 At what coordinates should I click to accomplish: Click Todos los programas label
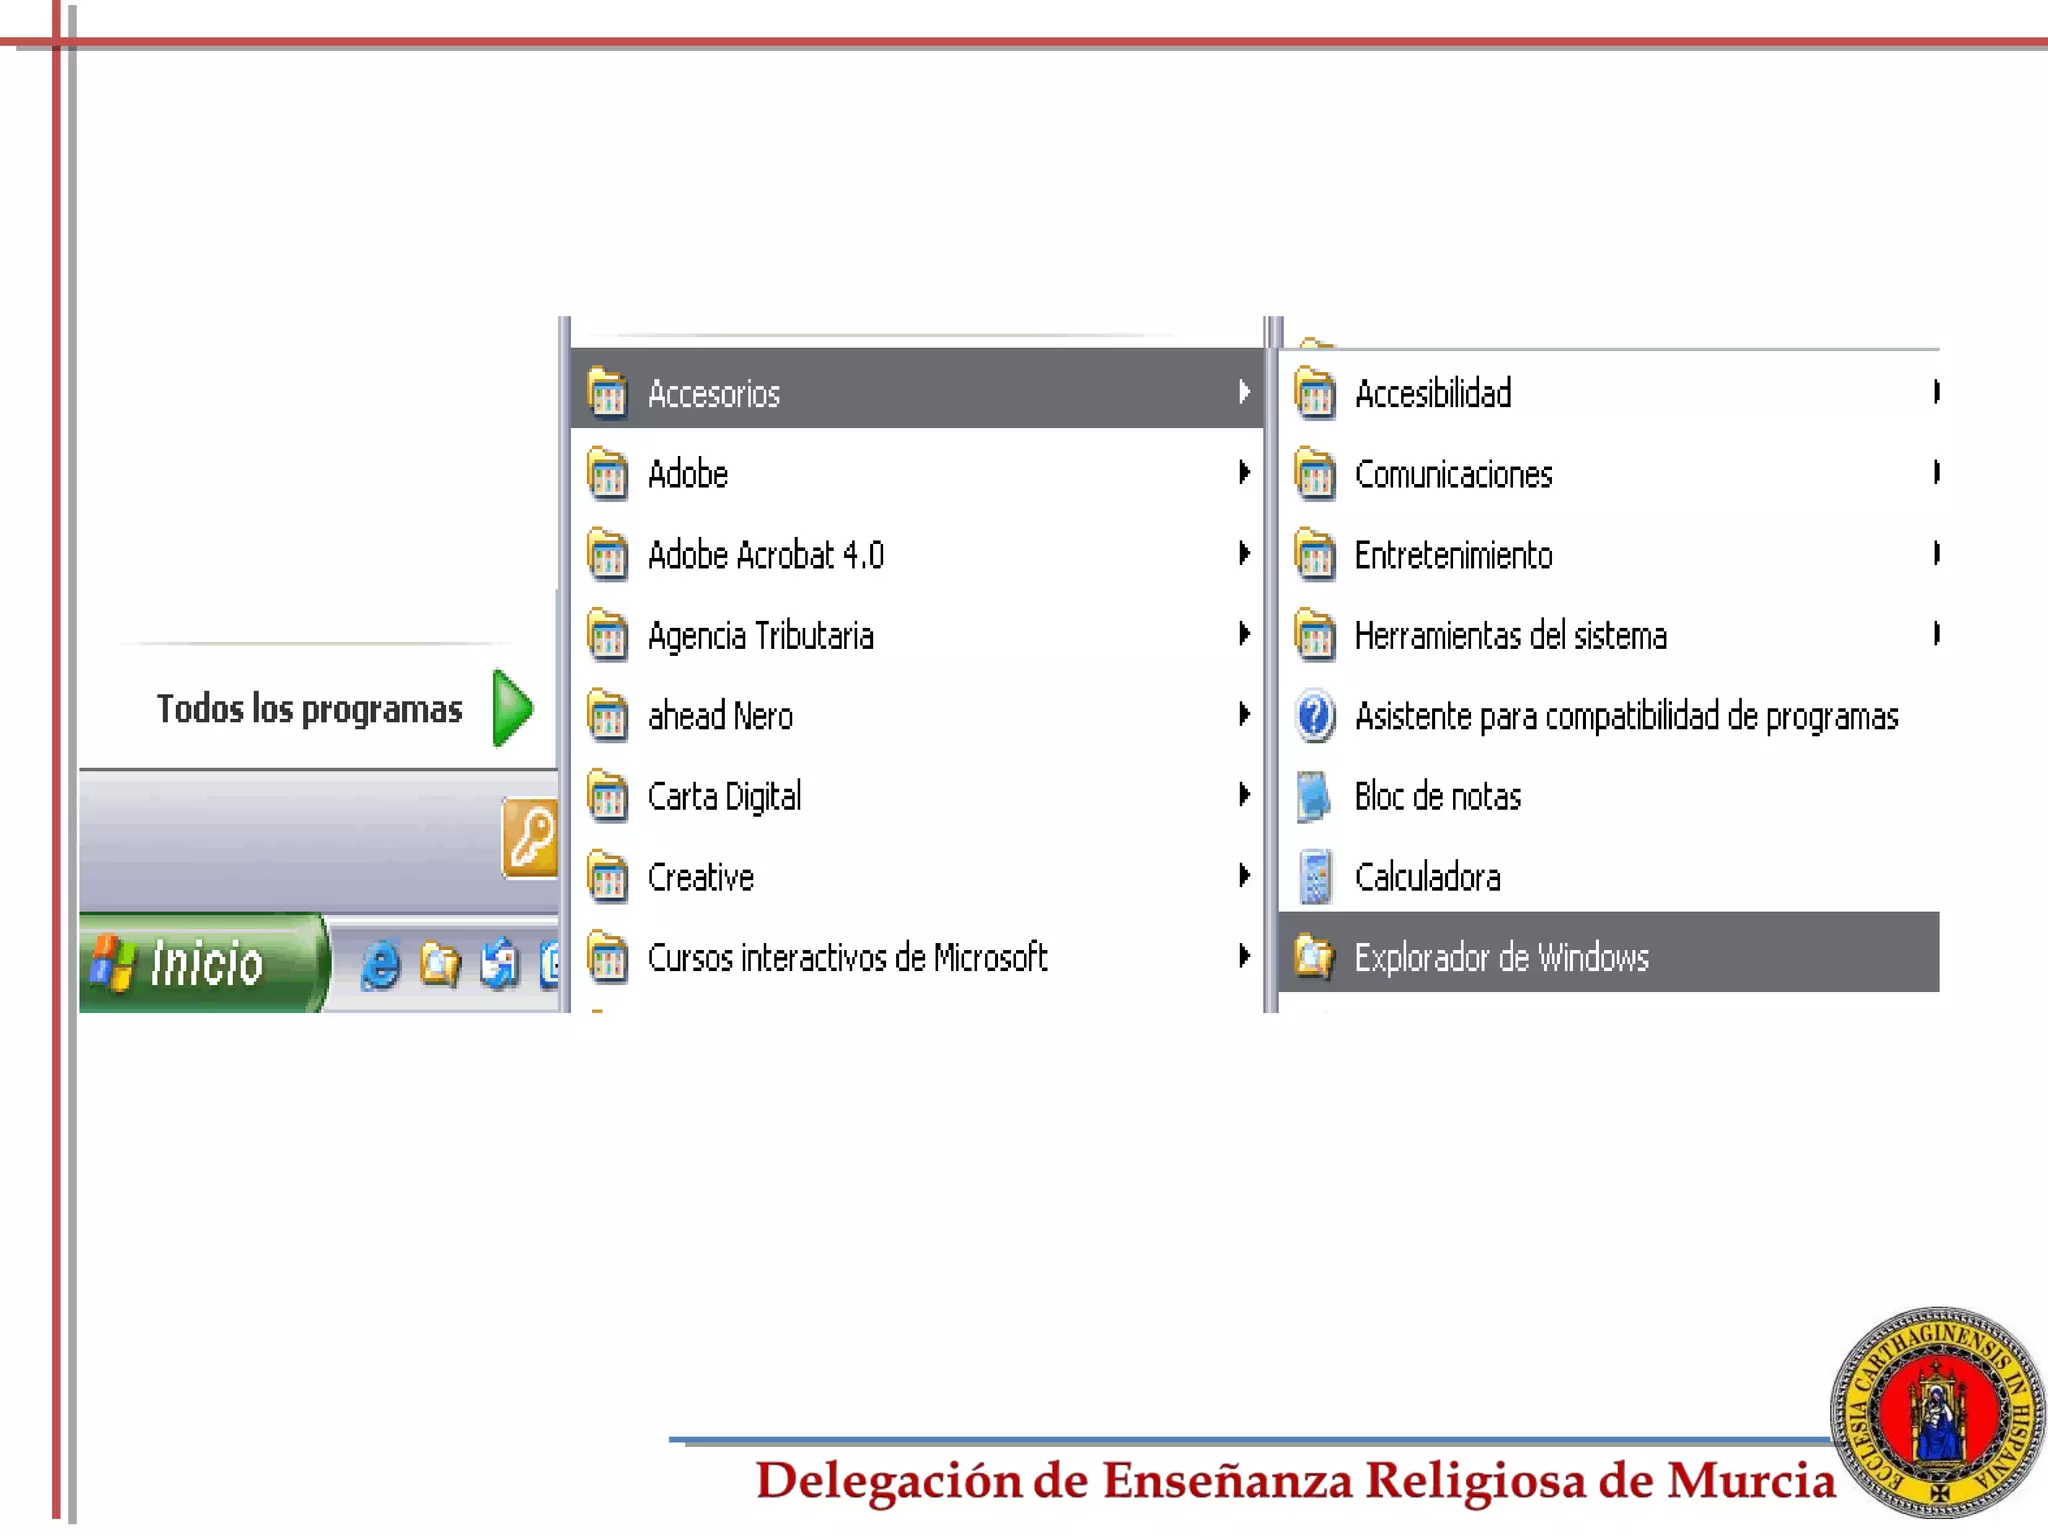(309, 709)
